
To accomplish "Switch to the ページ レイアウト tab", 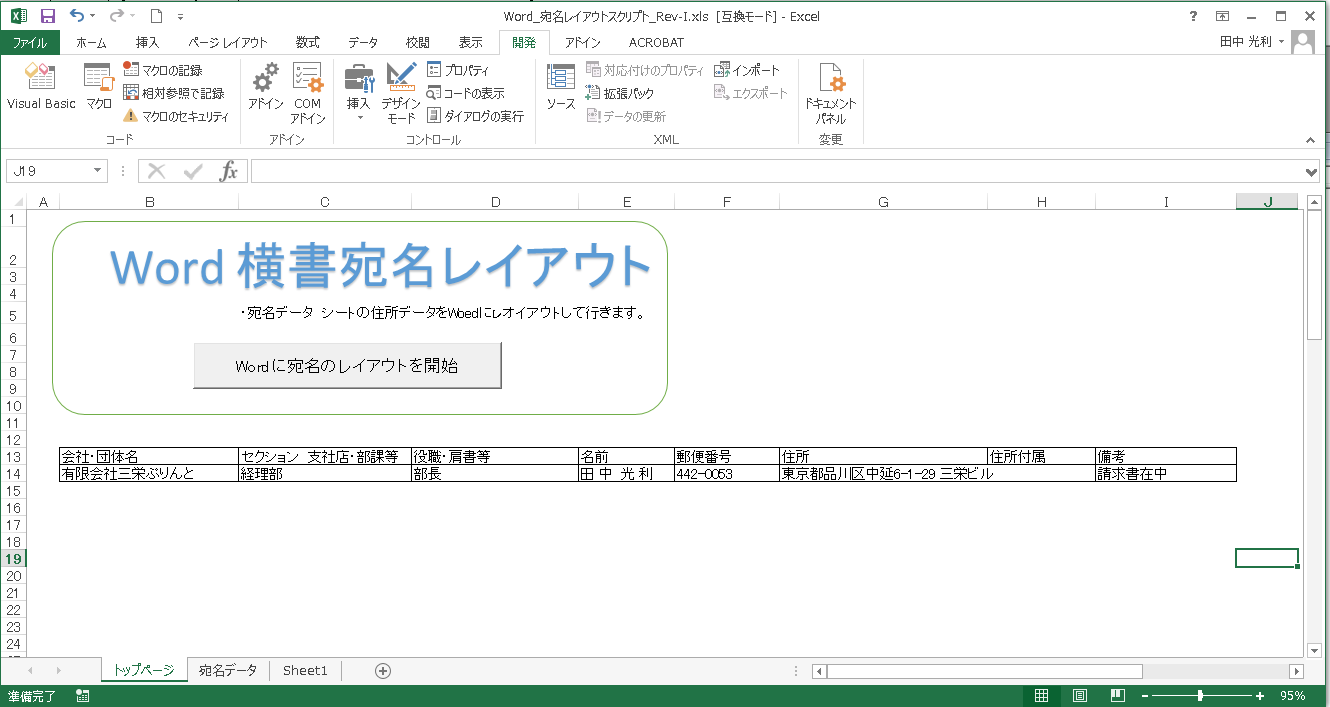I will (x=228, y=43).
